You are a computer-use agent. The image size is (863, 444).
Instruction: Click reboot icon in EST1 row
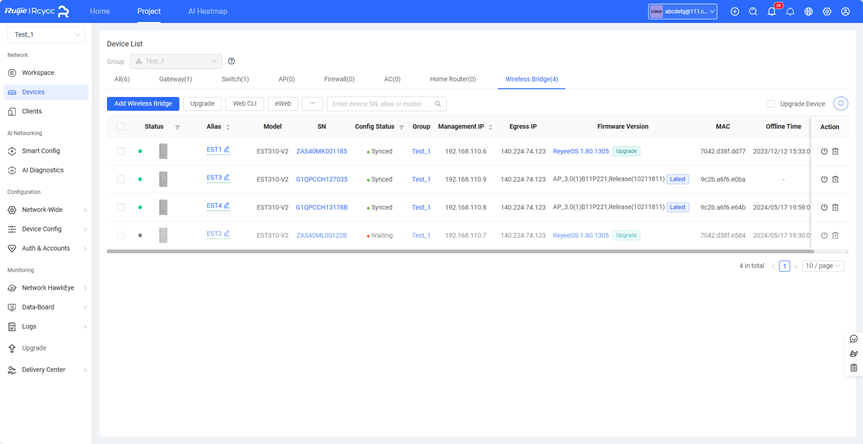tap(824, 151)
